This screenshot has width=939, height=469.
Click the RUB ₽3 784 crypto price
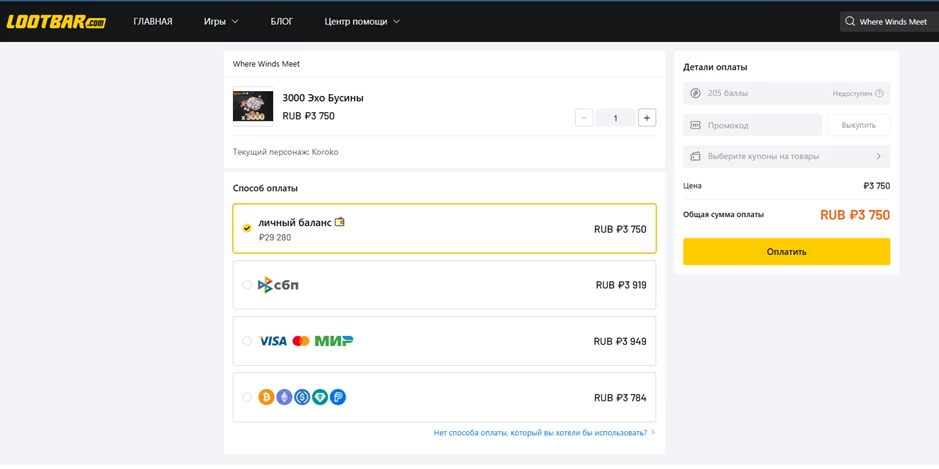620,398
